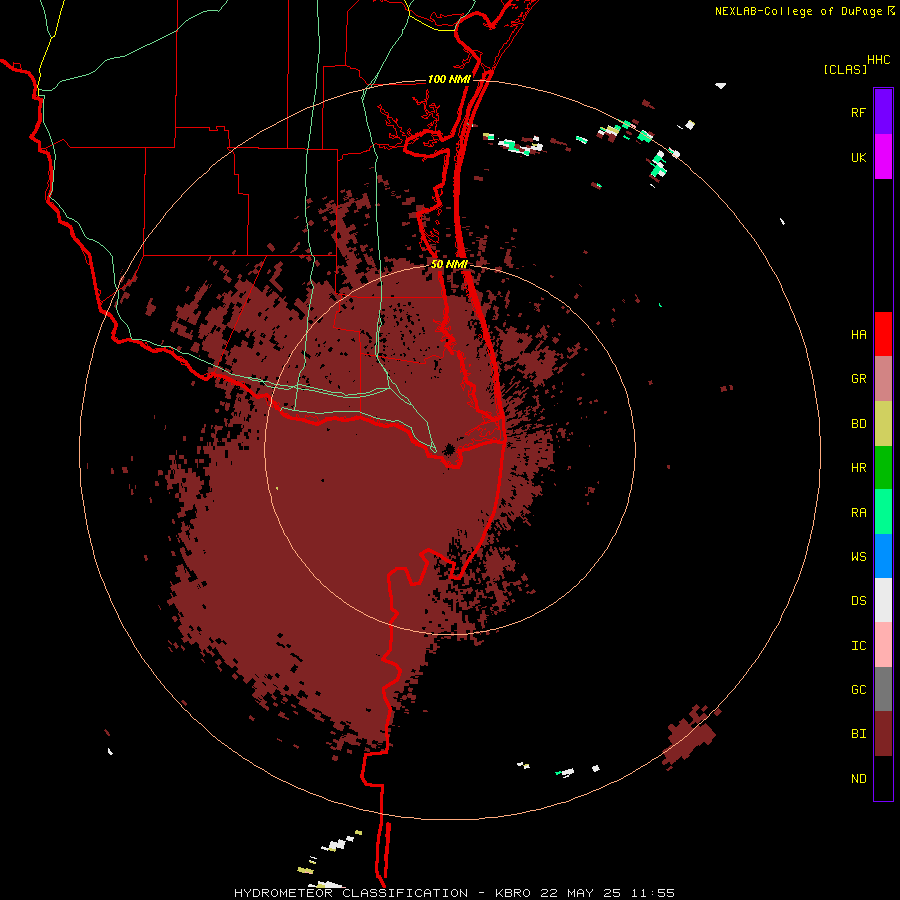Click the isolated BI echo near southeast ring edge

click(x=690, y=737)
